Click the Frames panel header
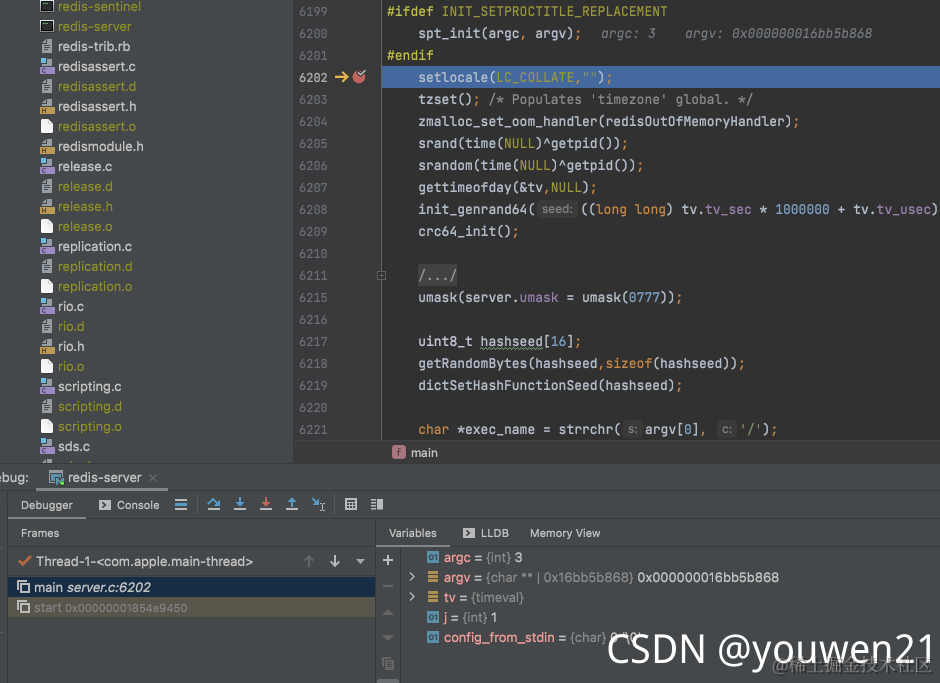This screenshot has height=683, width=940. 40,533
